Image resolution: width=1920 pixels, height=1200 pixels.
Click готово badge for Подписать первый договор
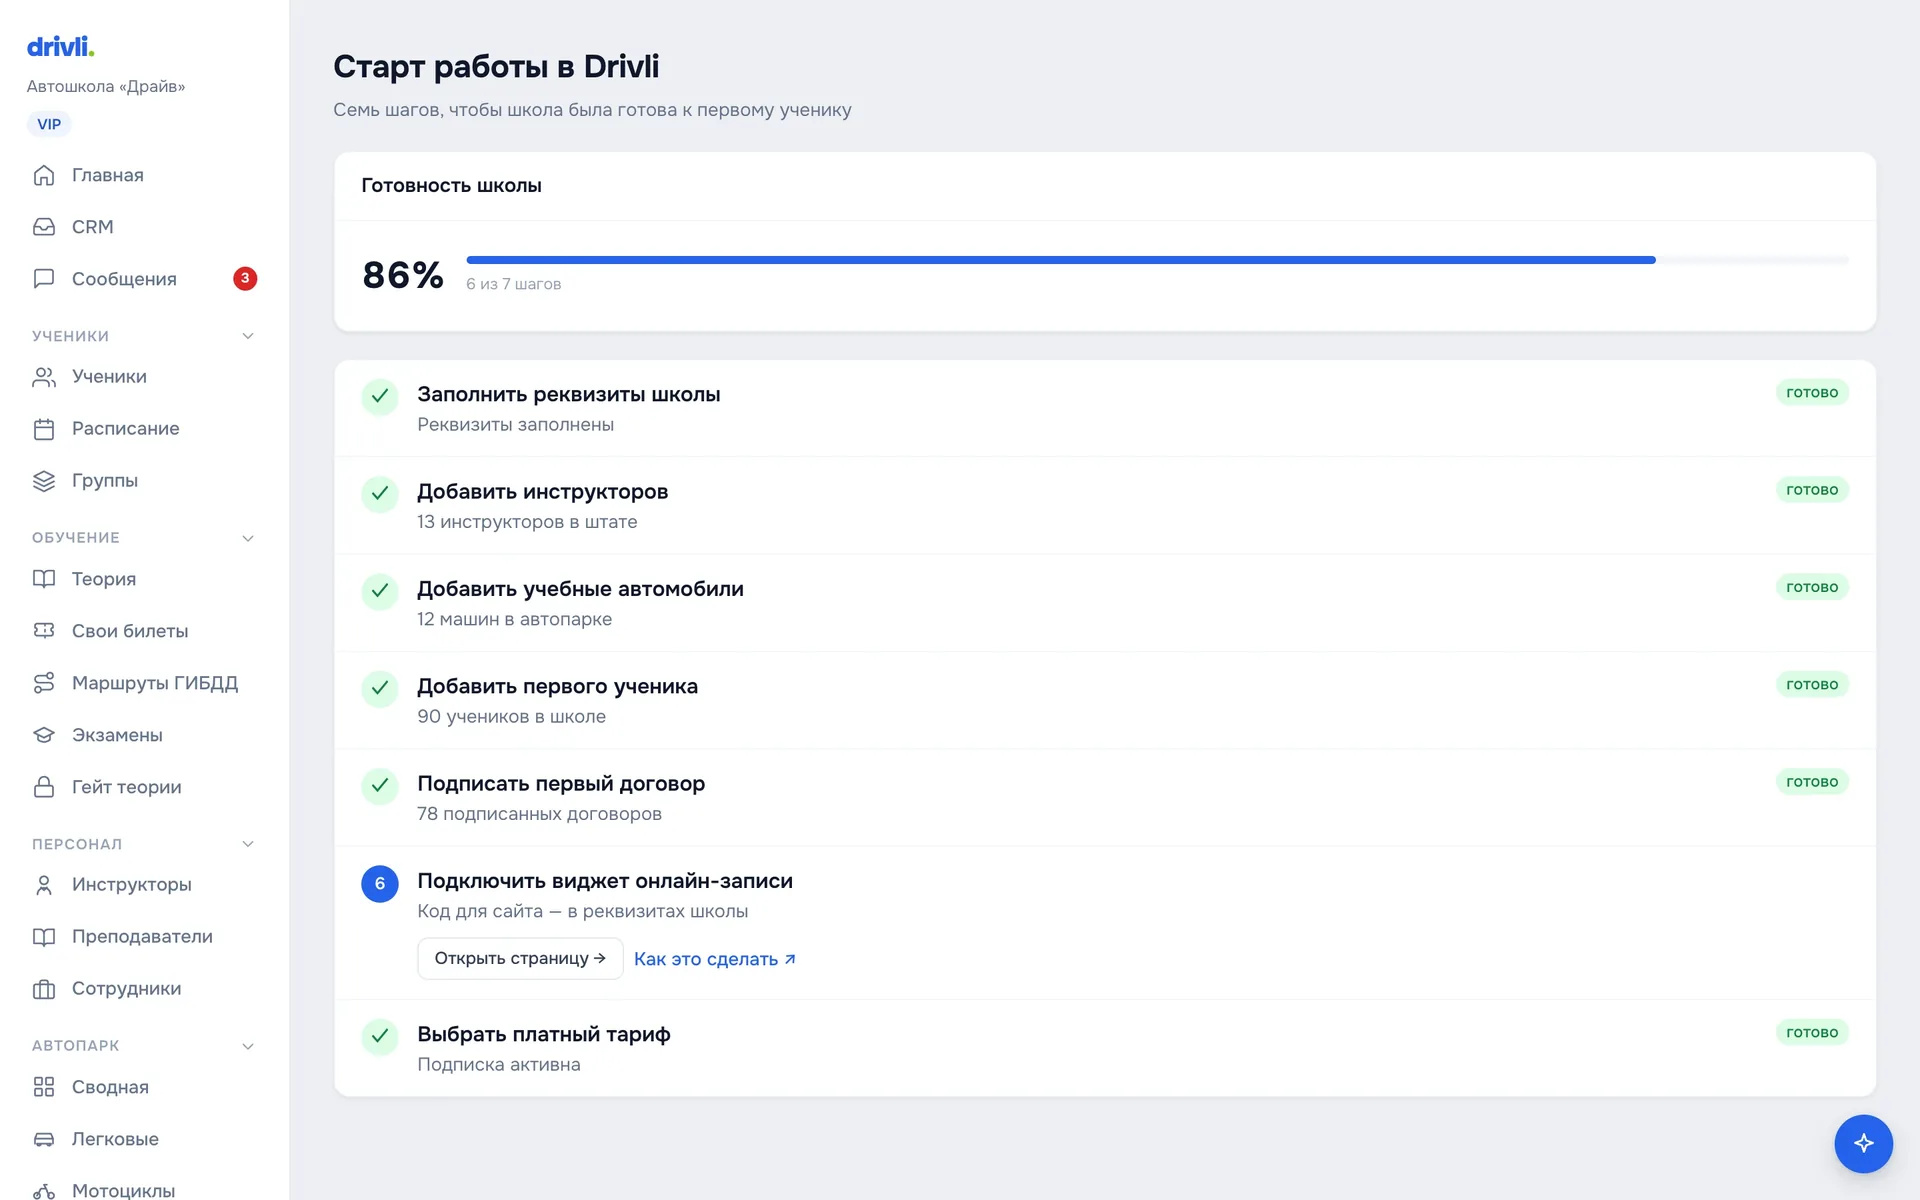(1812, 782)
